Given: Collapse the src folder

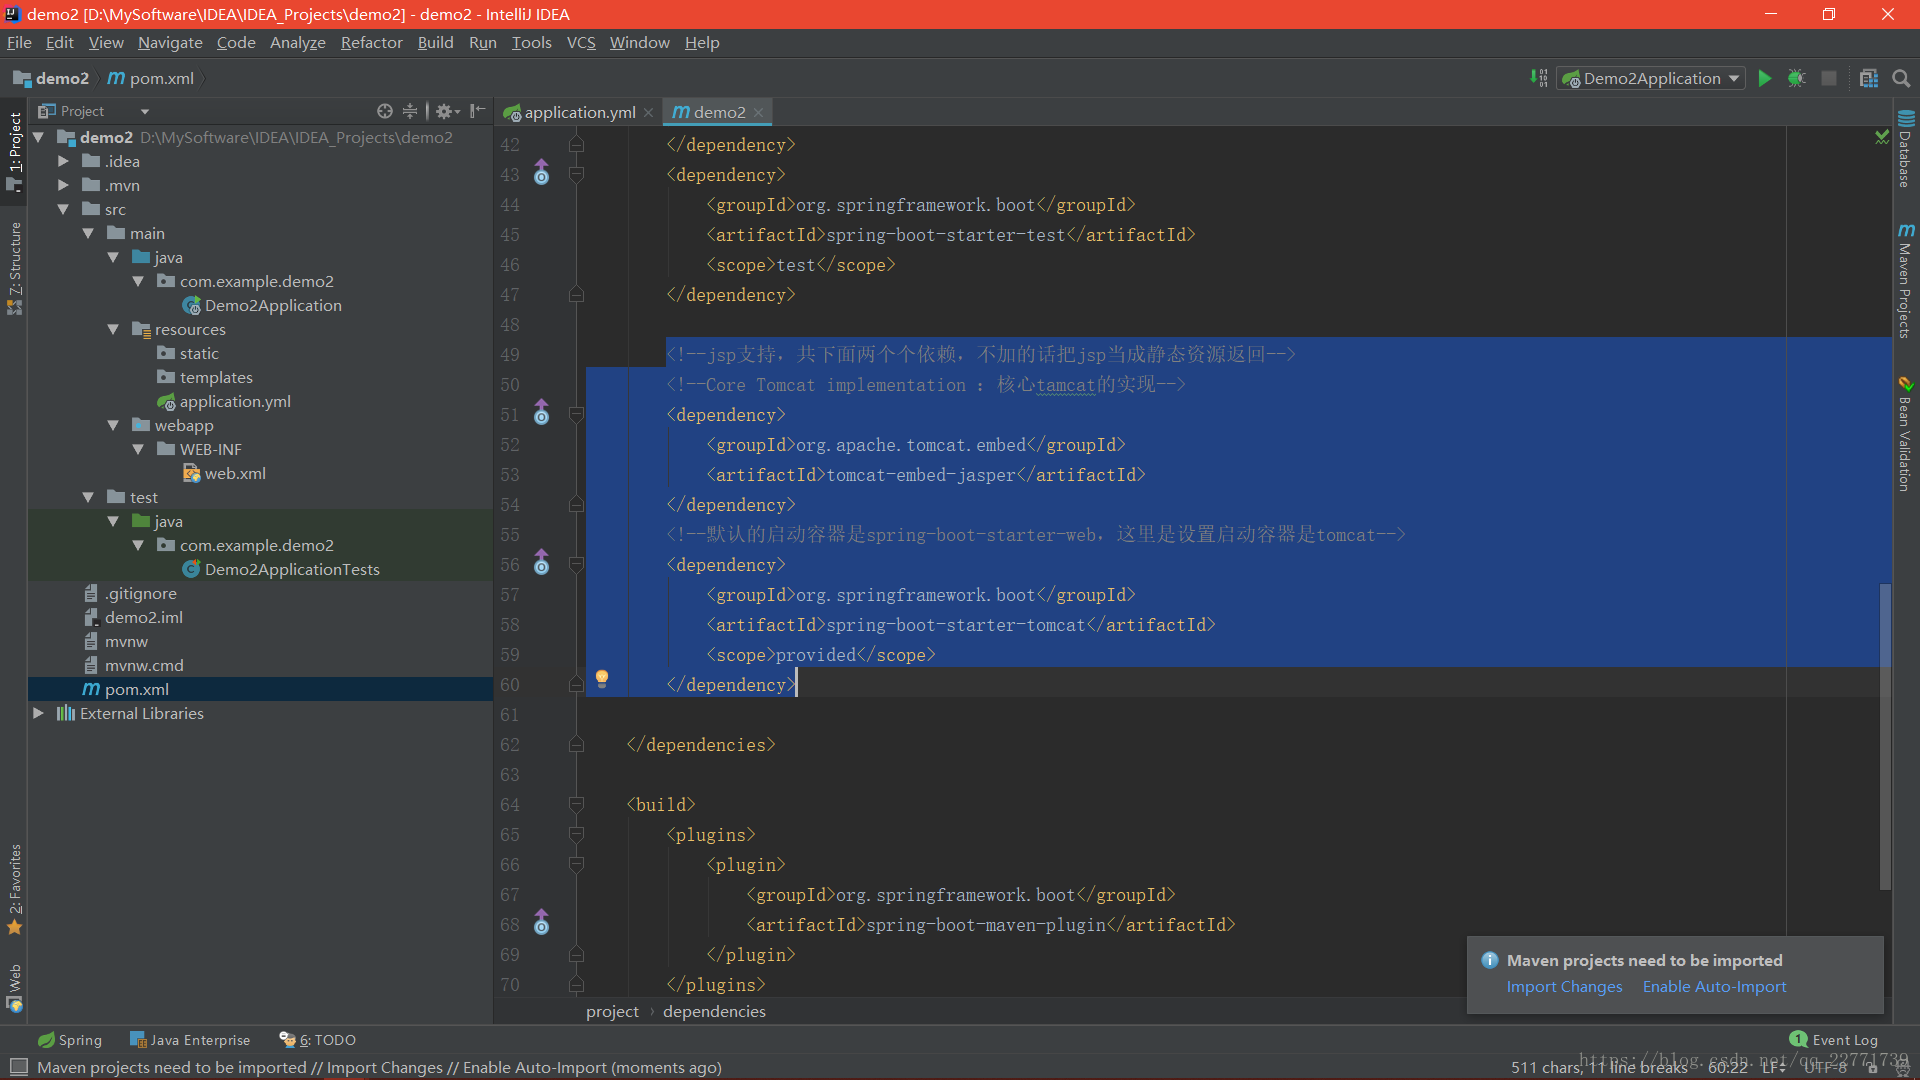Looking at the screenshot, I should 63,209.
